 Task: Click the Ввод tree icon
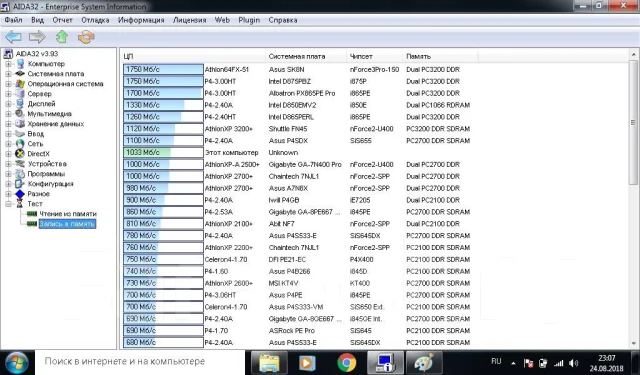(x=20, y=134)
